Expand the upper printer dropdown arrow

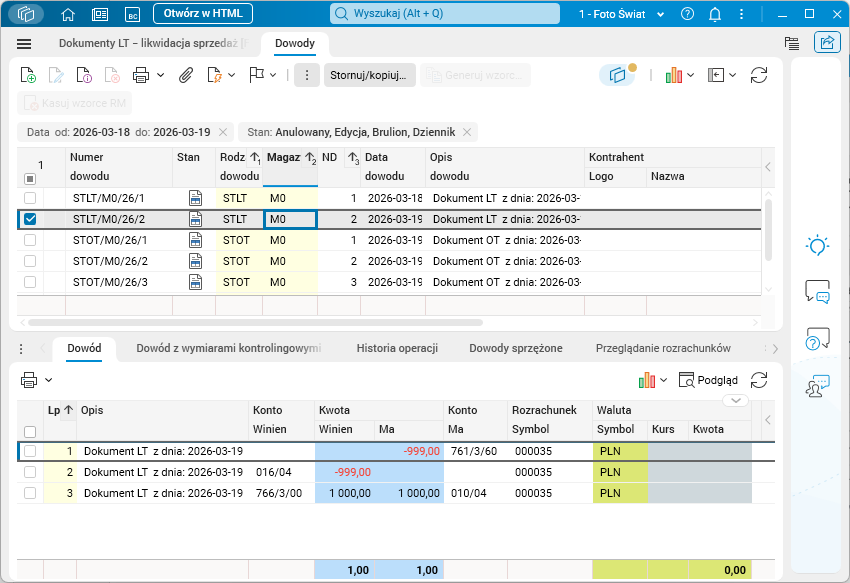coord(160,75)
